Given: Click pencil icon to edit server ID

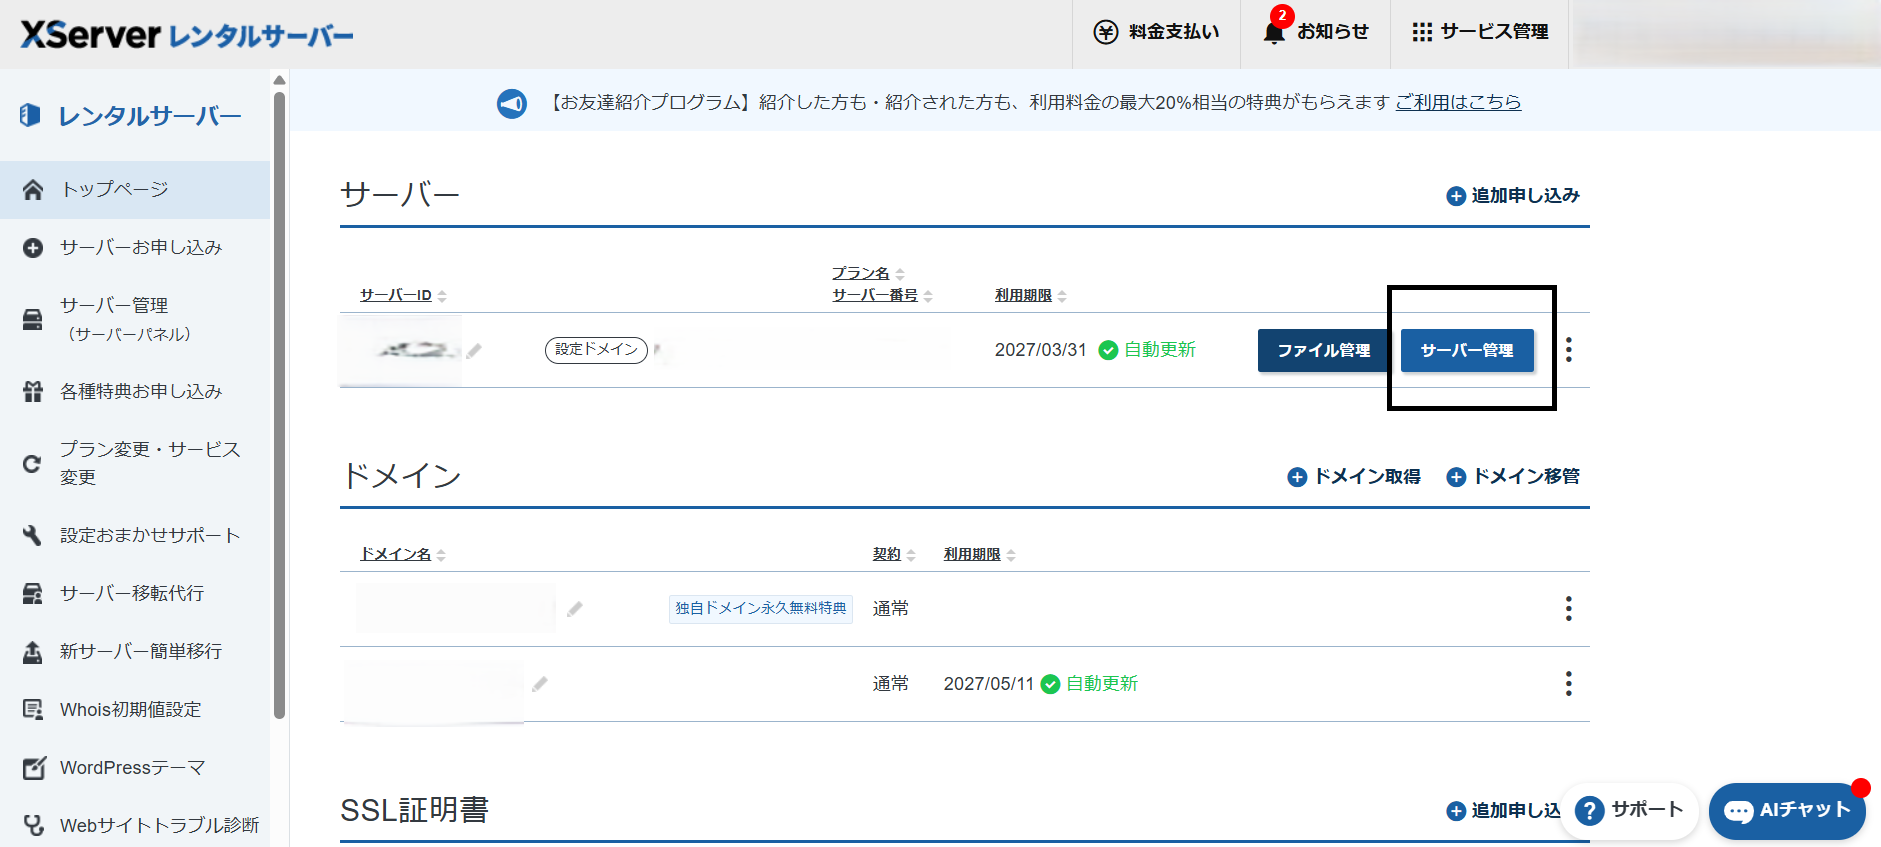Looking at the screenshot, I should (x=474, y=351).
